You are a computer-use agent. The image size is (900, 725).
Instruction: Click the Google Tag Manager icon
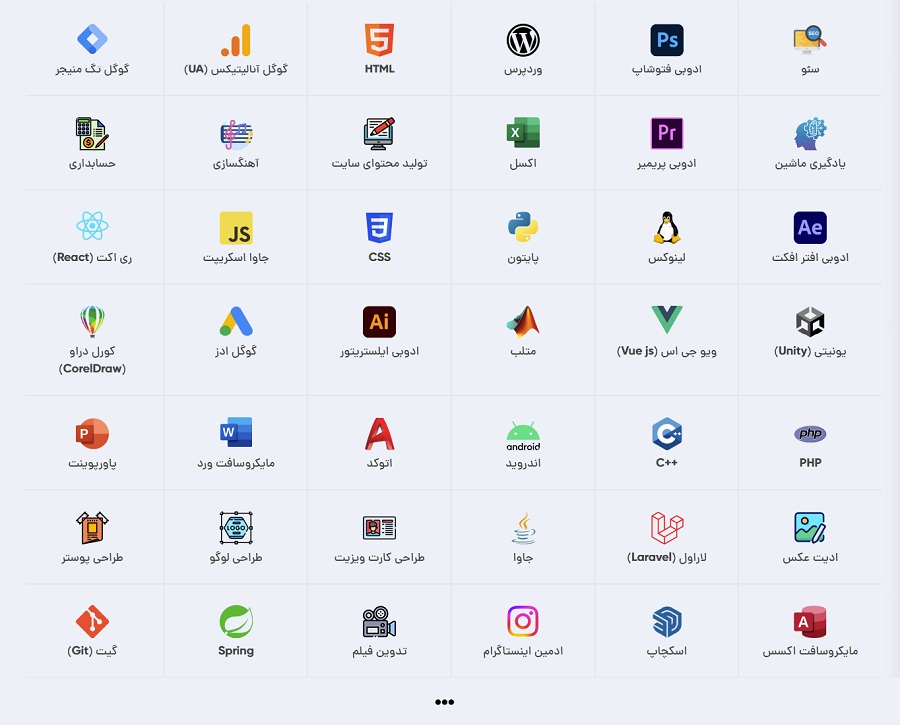[92, 39]
